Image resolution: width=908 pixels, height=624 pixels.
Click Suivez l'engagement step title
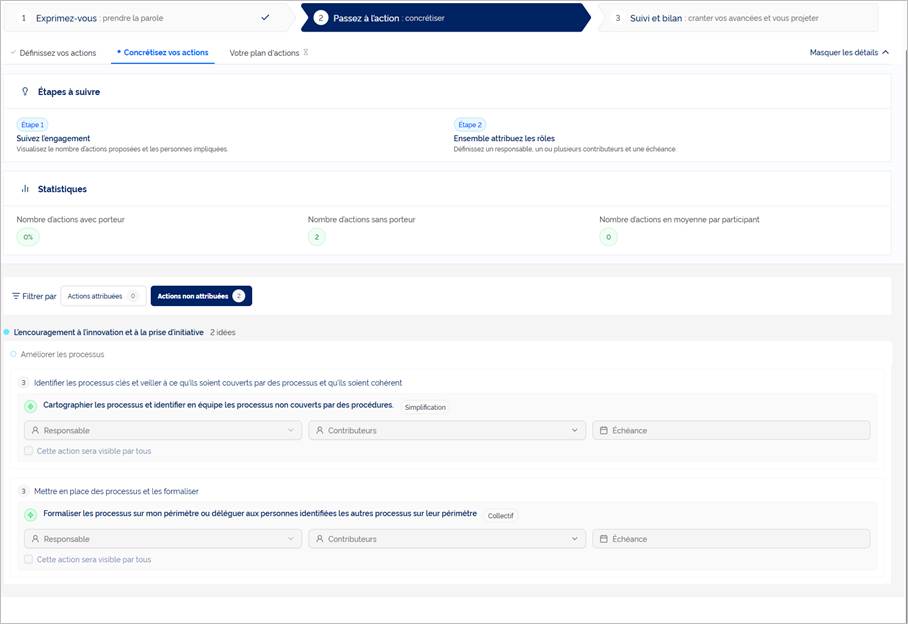pyautogui.click(x=53, y=138)
